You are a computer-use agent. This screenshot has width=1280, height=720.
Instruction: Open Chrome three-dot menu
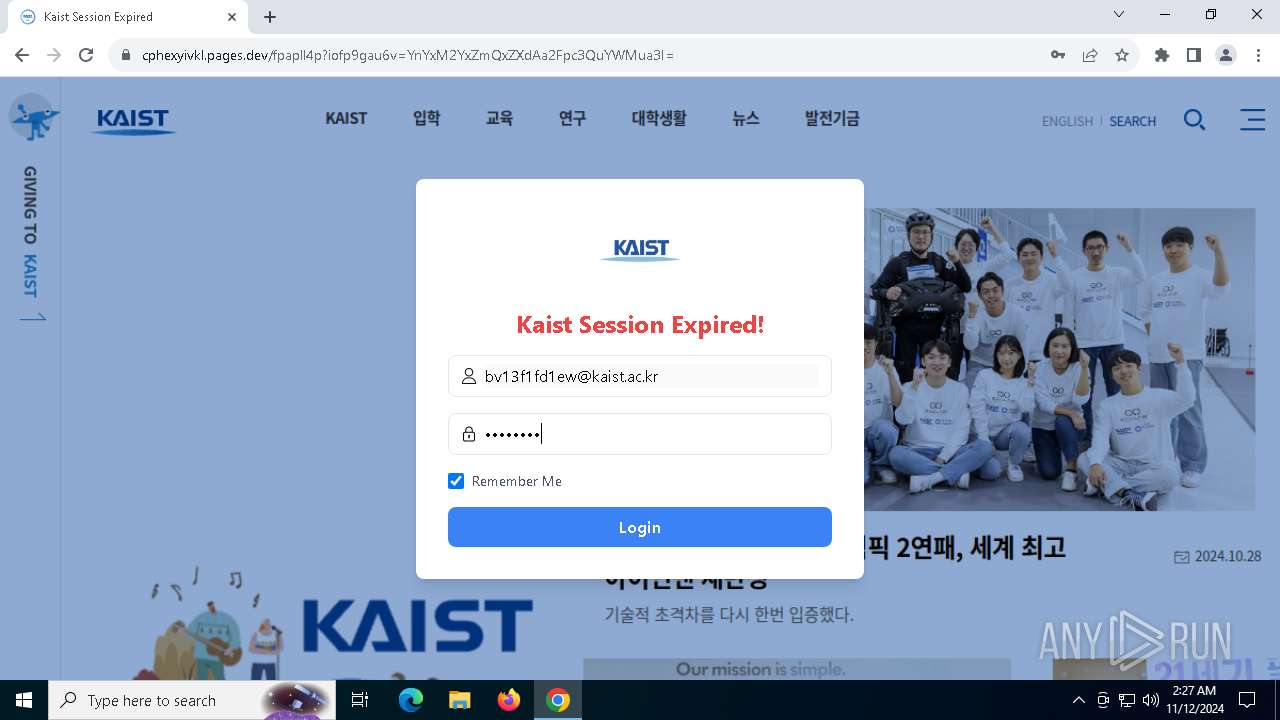tap(1257, 55)
